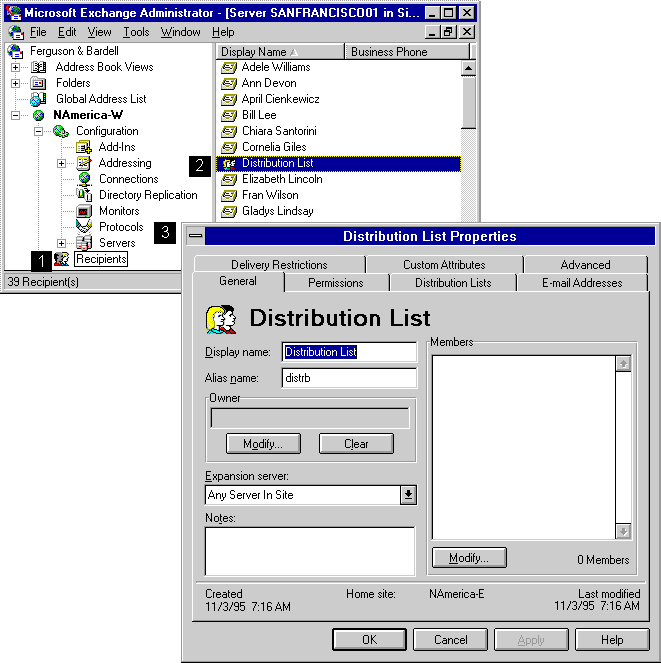
Task: Click the mailbox icon beside Bill Lee
Action: [x=229, y=115]
